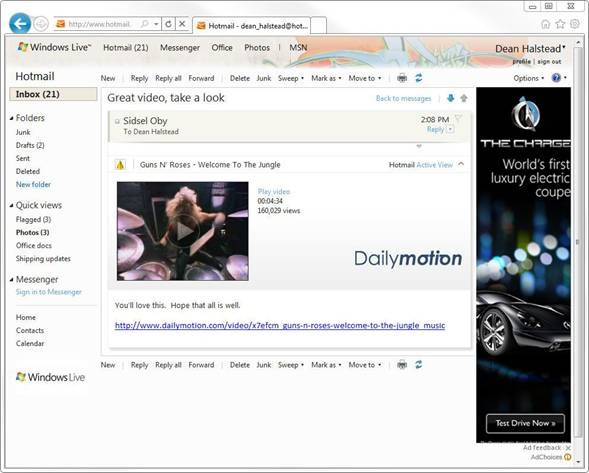Viewport: 589px width, 473px height.
Task: Collapse the Folders section in sidebar
Action: 12,118
